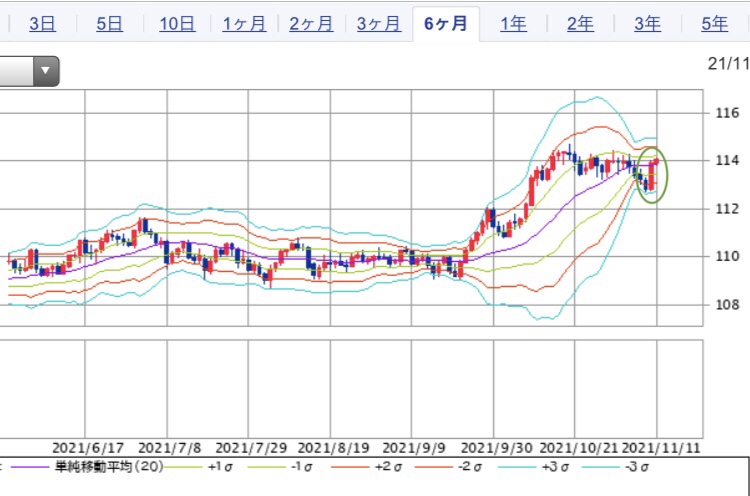Show the 1年 chart range
This screenshot has width=750, height=496.
[513, 23]
